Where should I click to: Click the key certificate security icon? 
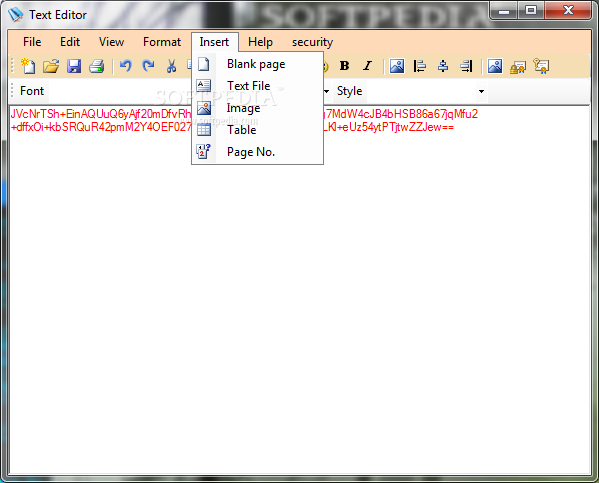click(x=541, y=66)
